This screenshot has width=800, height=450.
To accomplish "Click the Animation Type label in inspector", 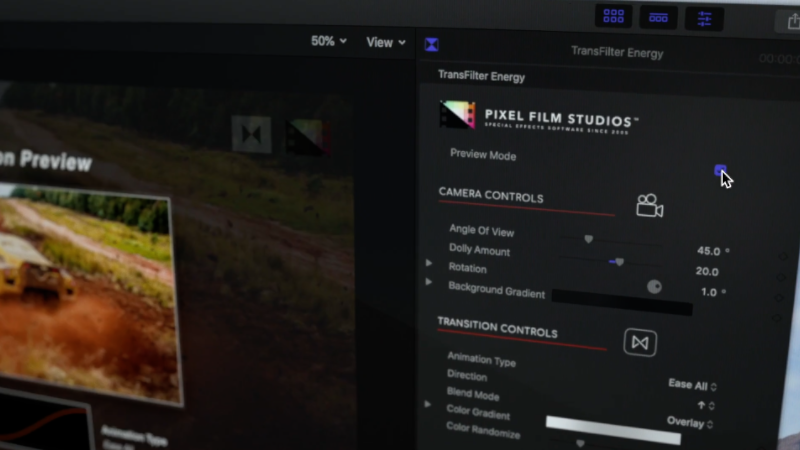I will [481, 359].
